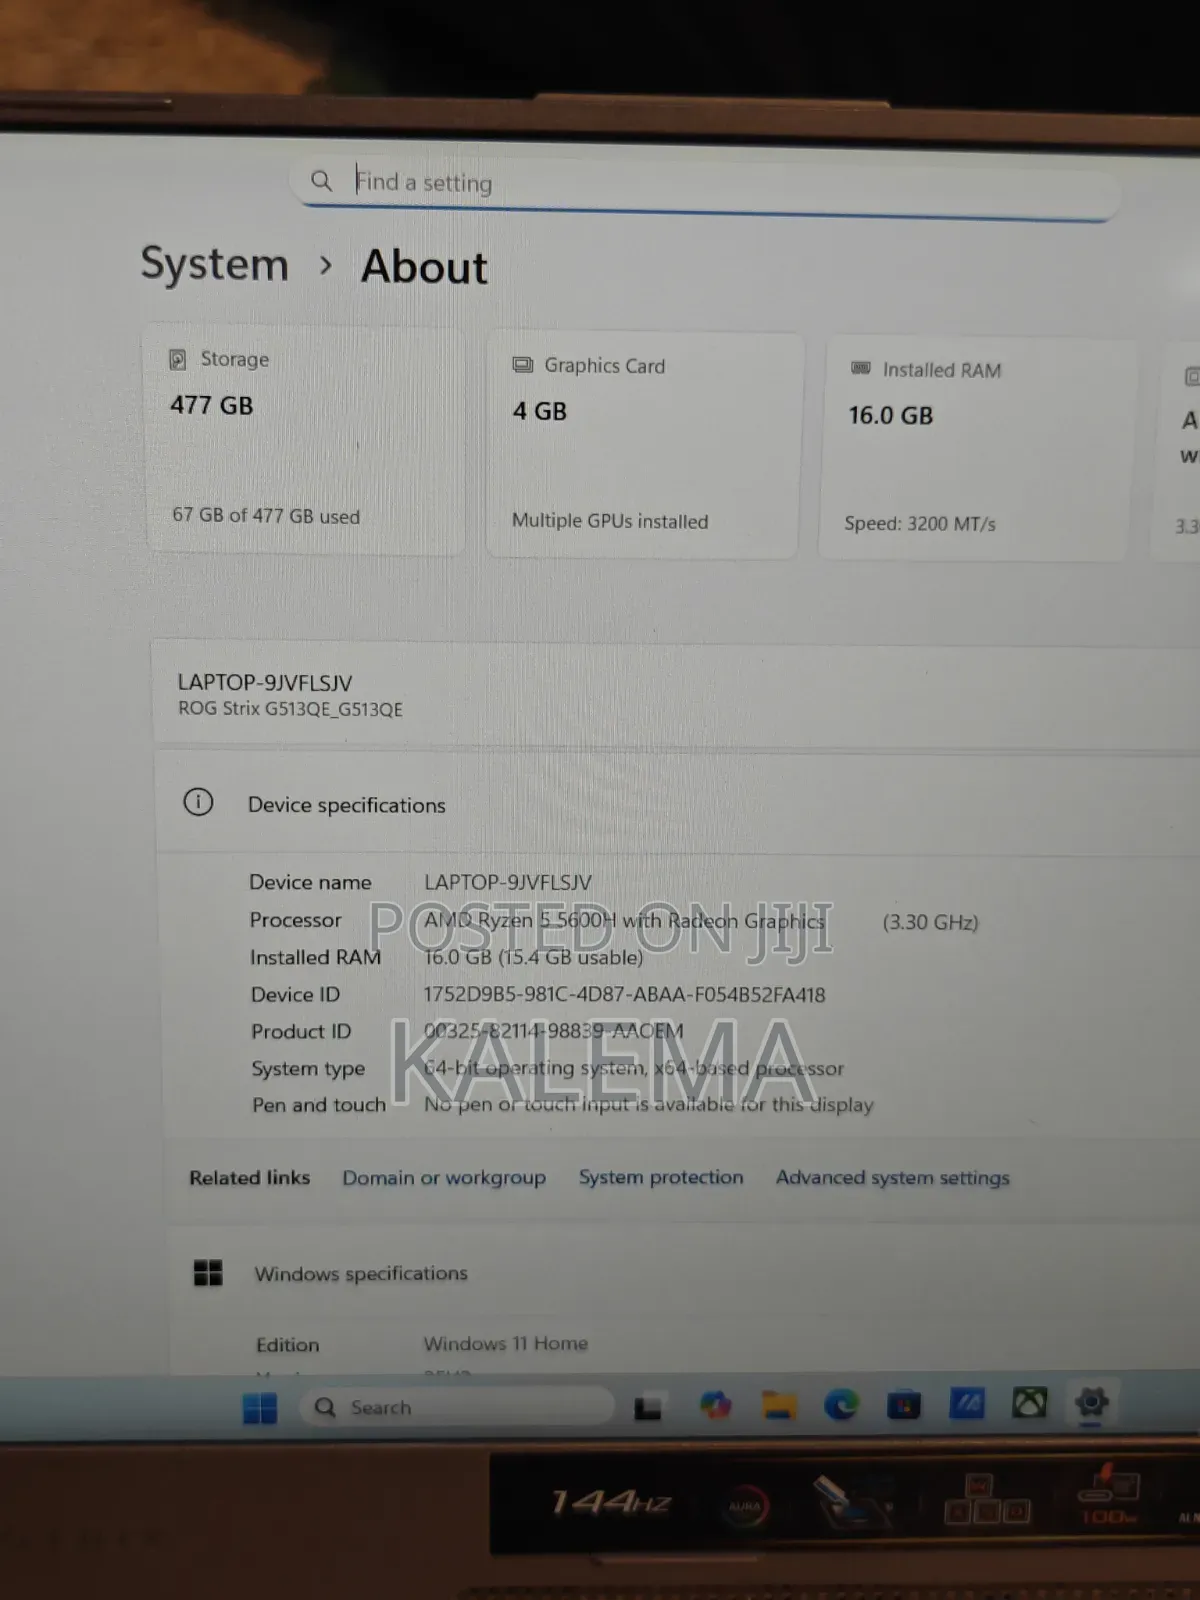Click the magnifier icon in Find a setting

(321, 180)
